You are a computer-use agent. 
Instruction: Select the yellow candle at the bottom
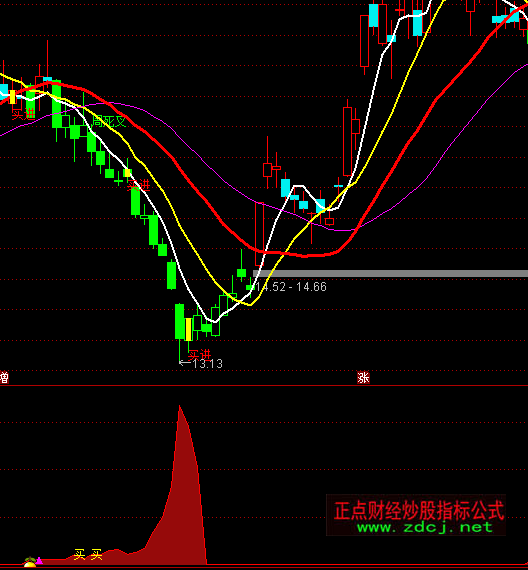pyautogui.click(x=188, y=329)
